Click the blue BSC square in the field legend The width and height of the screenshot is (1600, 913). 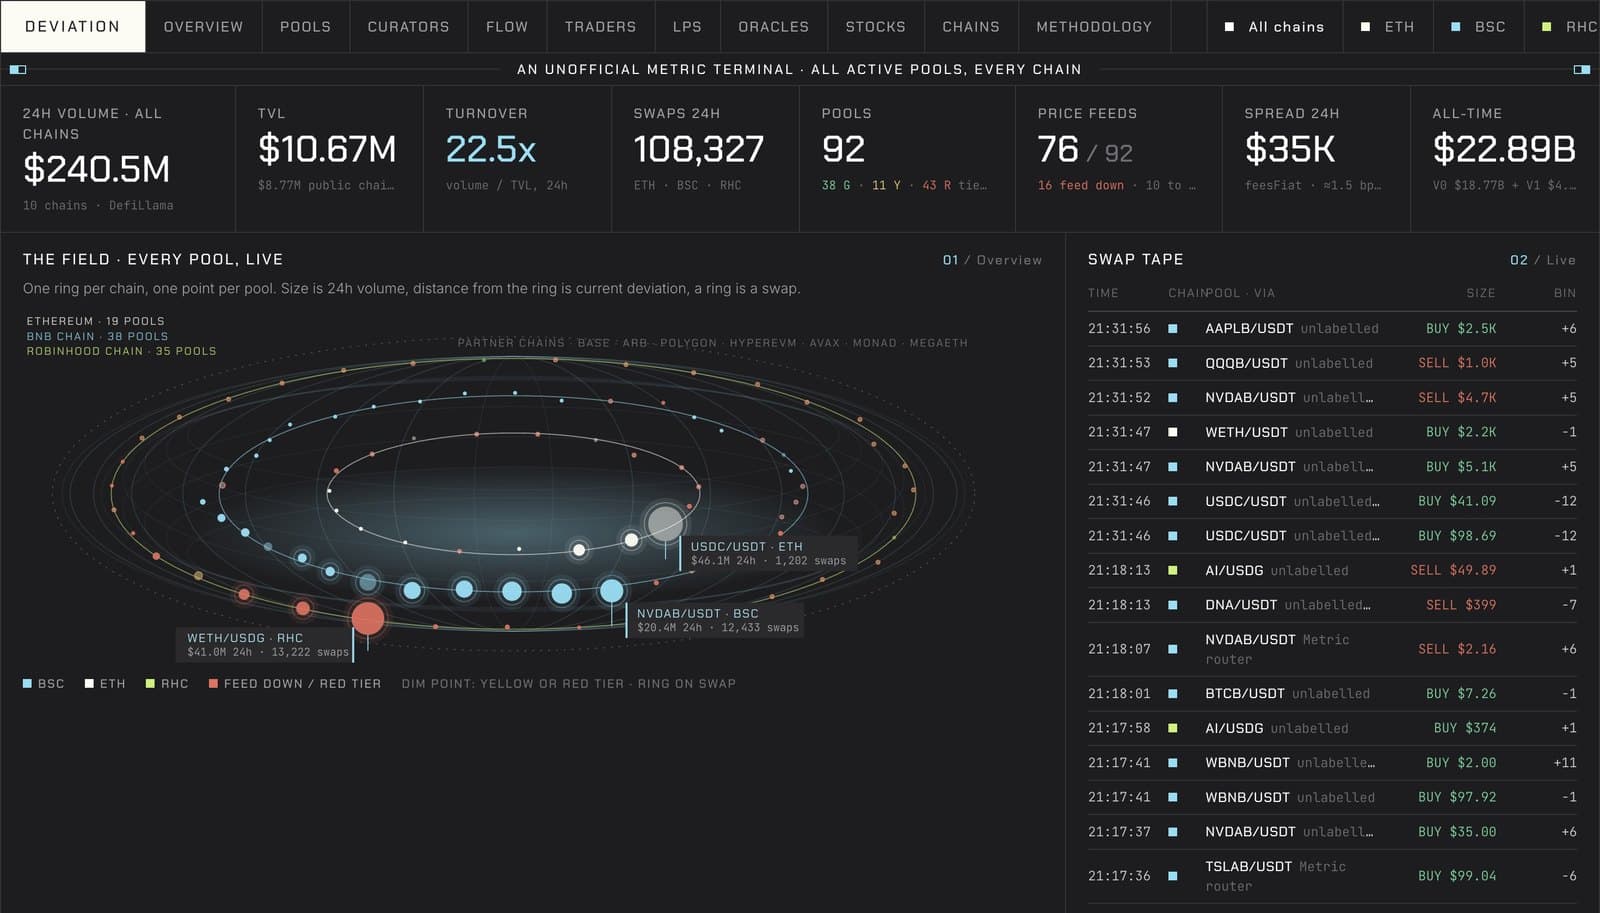tap(27, 684)
